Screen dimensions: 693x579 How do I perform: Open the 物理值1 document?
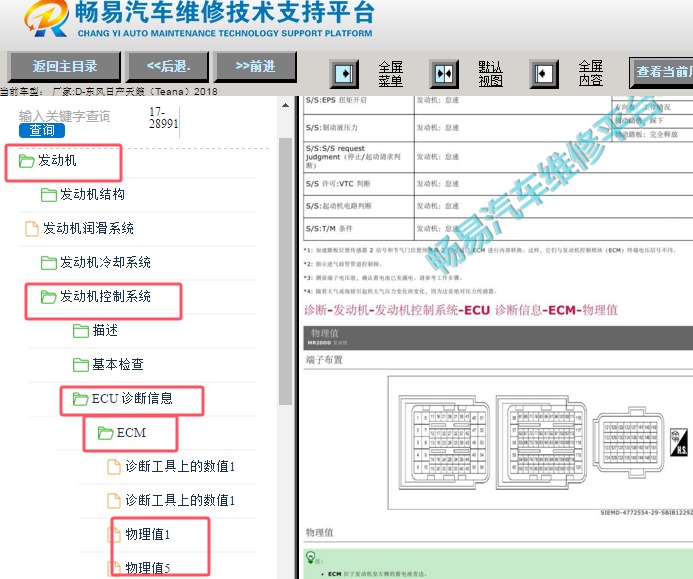(x=148, y=534)
